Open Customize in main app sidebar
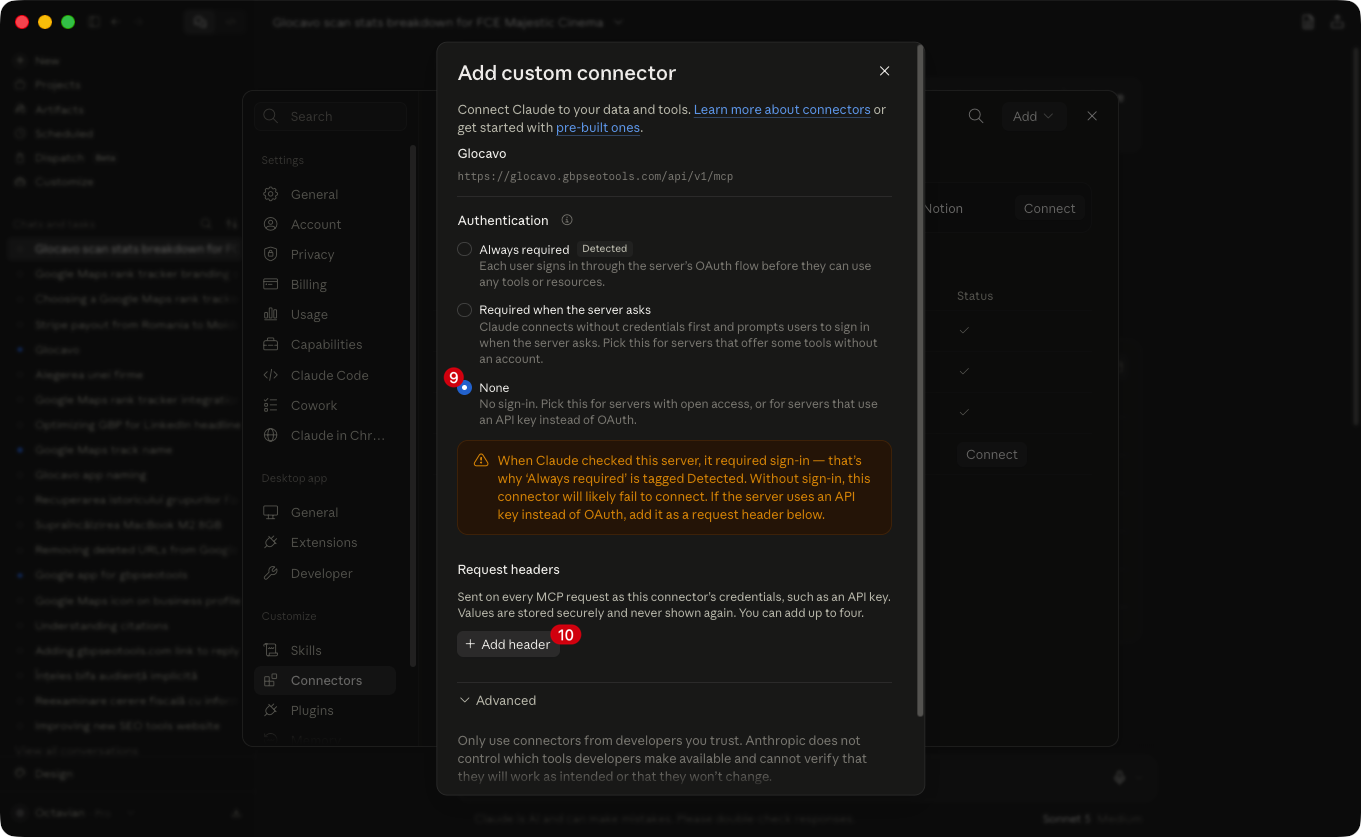This screenshot has height=837, width=1361. 63,182
